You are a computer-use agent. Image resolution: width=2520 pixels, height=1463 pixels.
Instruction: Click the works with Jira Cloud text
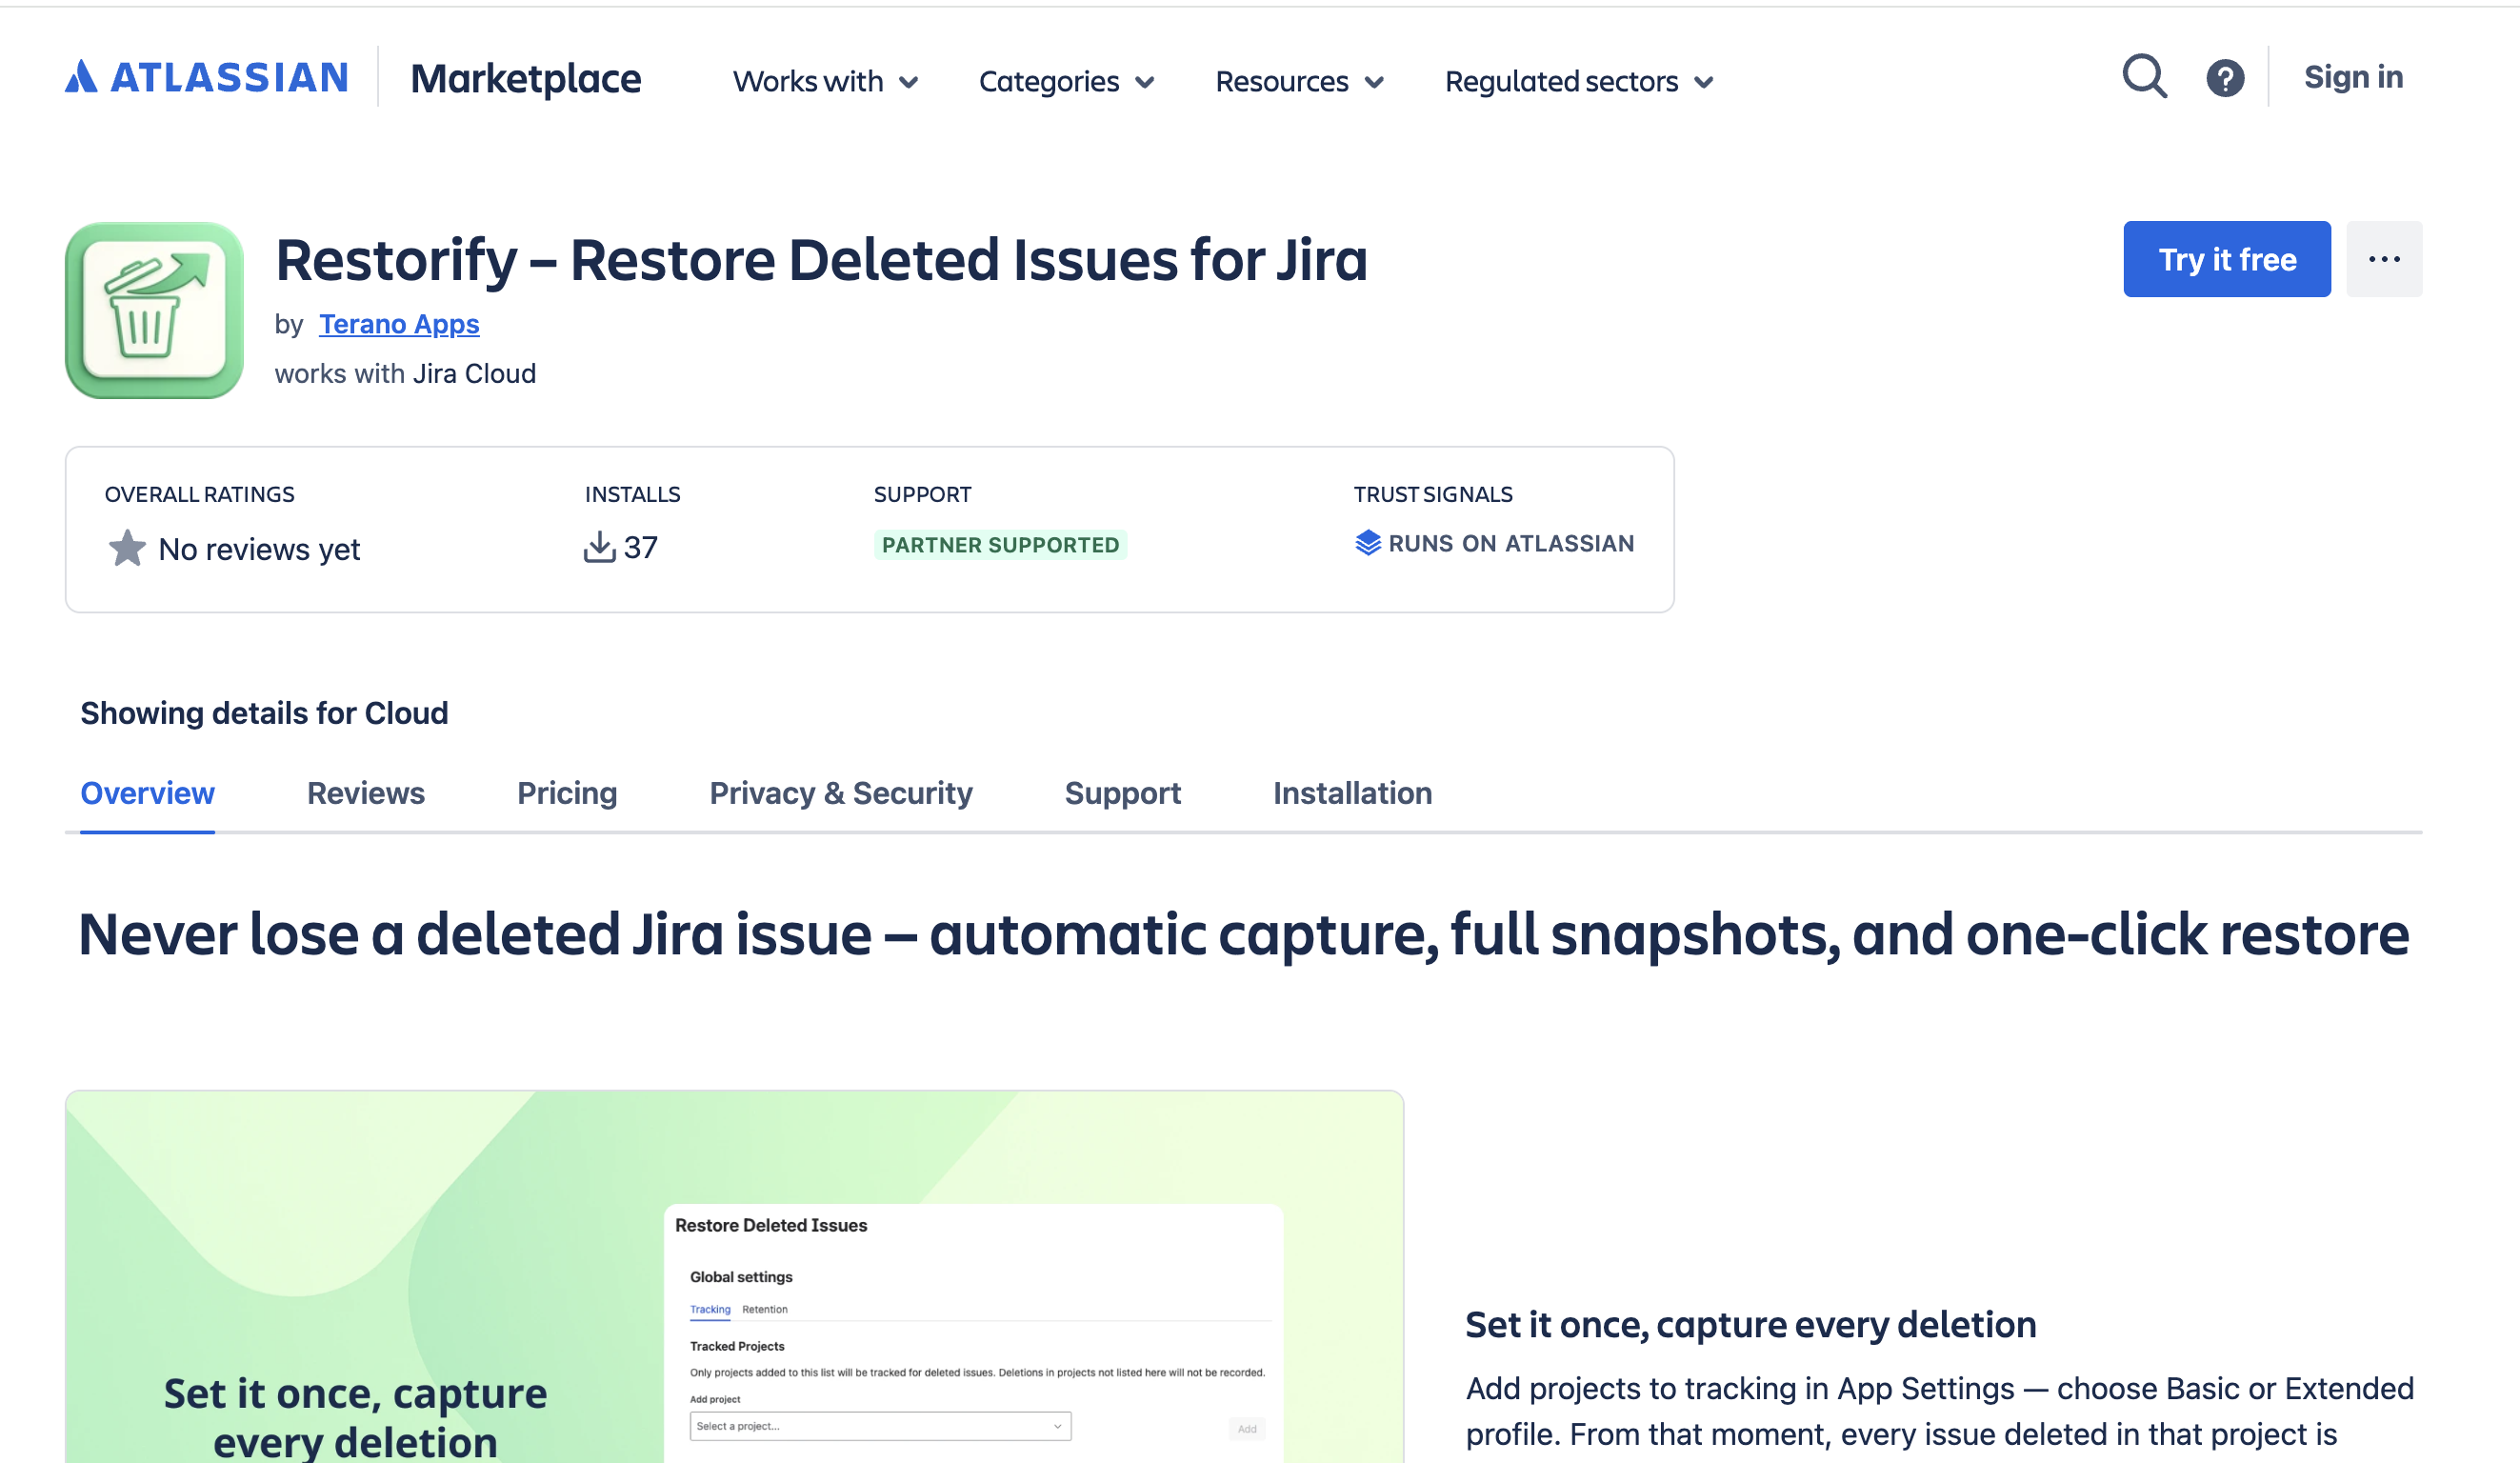(x=405, y=373)
